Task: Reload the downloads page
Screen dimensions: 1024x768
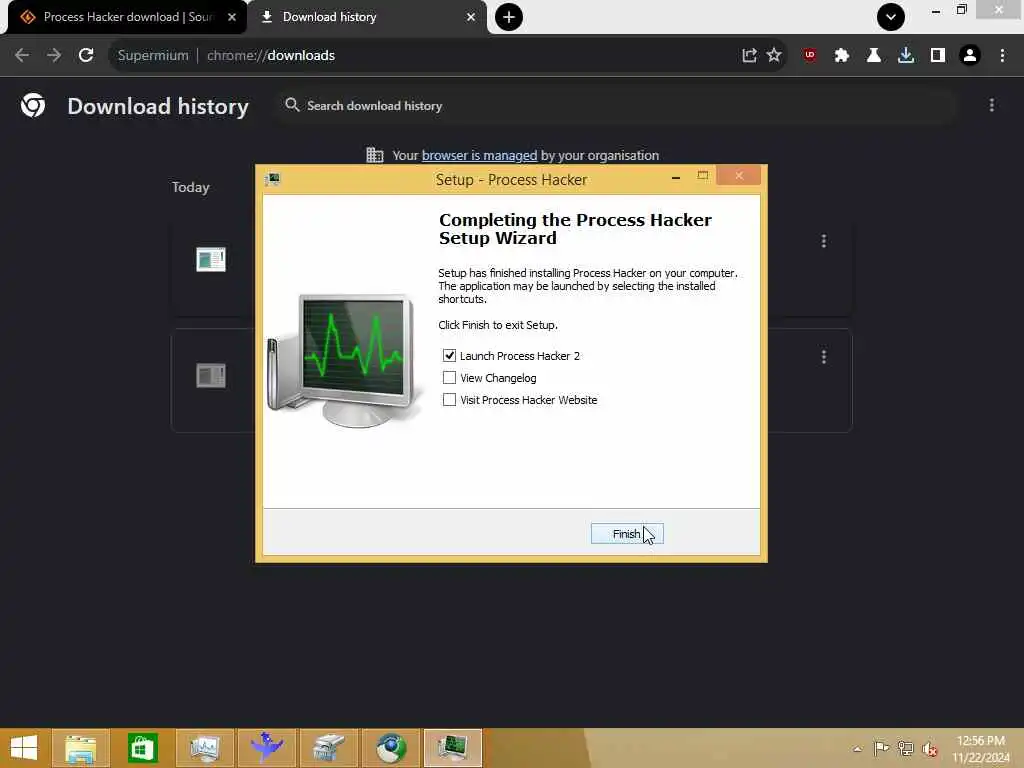Action: pyautogui.click(x=86, y=56)
